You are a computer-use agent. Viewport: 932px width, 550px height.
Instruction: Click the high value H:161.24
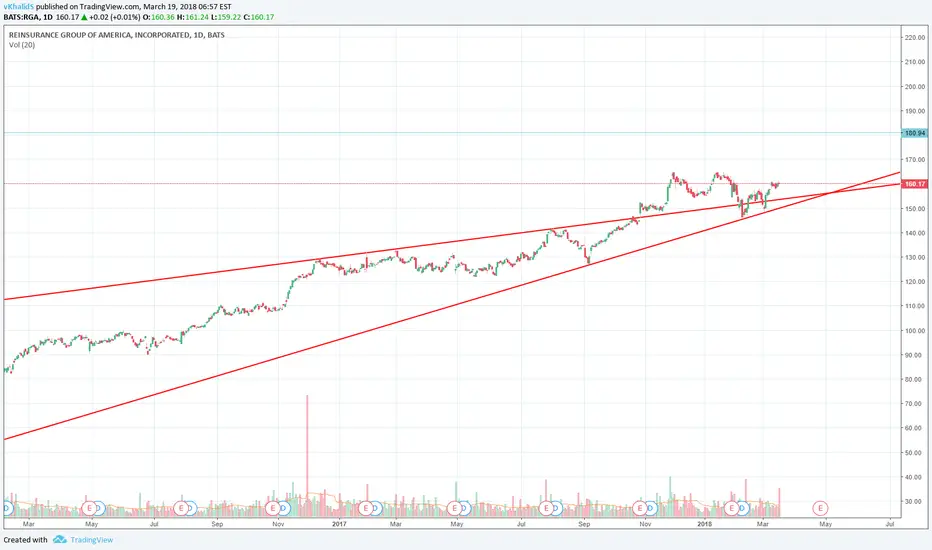pos(193,17)
